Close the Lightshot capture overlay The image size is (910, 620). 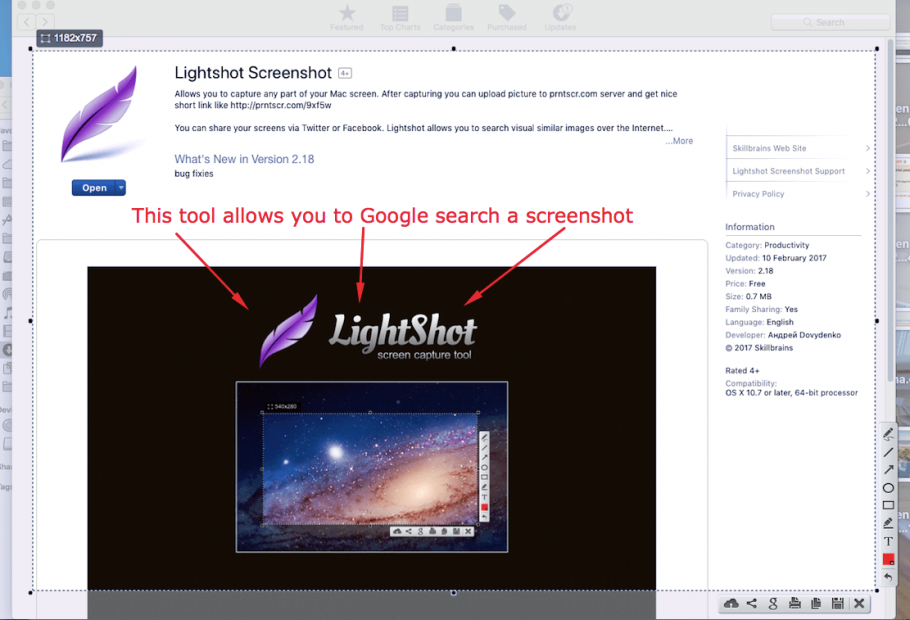860,604
